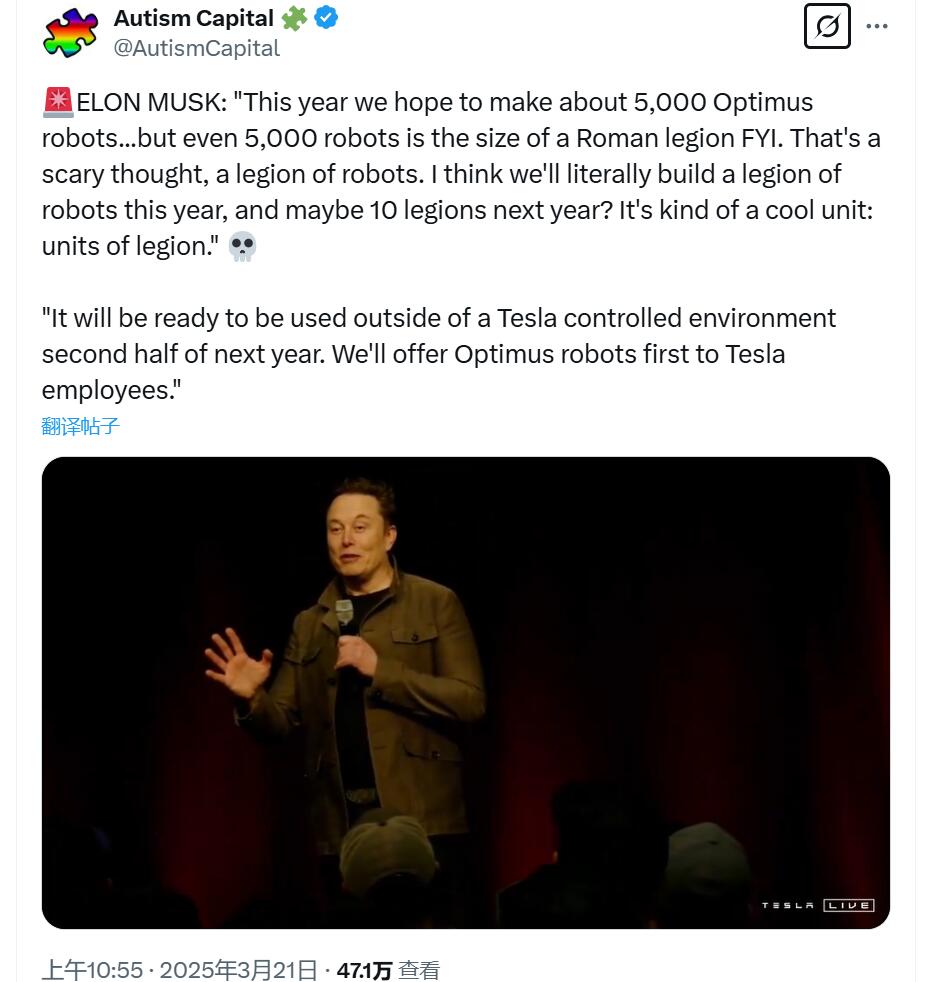Click the green puzzle piece emoji beside name
The image size is (945, 982).
click(294, 17)
